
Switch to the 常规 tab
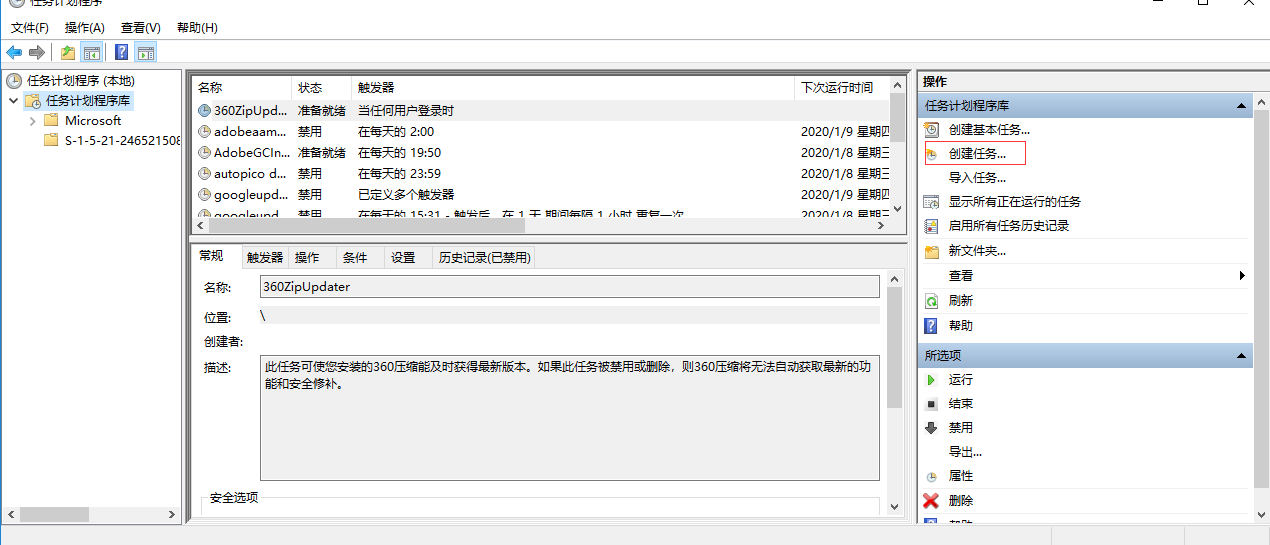pyautogui.click(x=212, y=256)
